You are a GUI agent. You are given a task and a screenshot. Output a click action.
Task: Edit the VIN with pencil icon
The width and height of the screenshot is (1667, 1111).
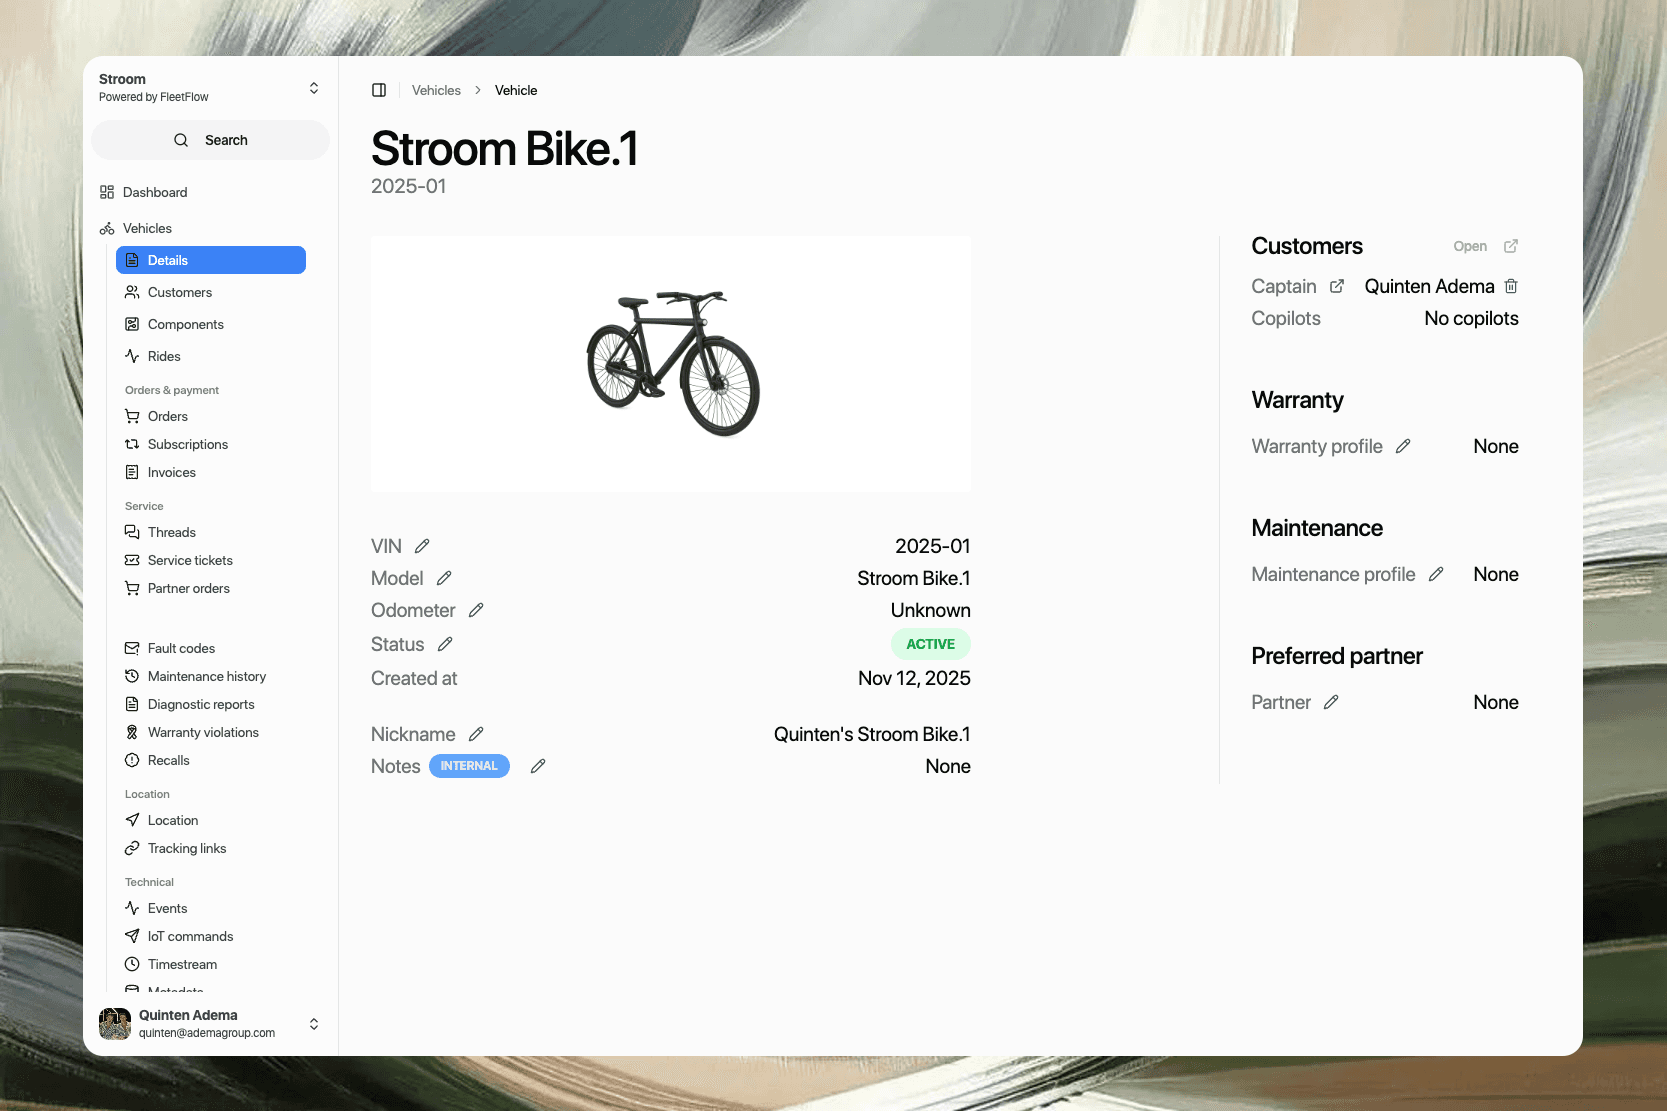tap(422, 546)
